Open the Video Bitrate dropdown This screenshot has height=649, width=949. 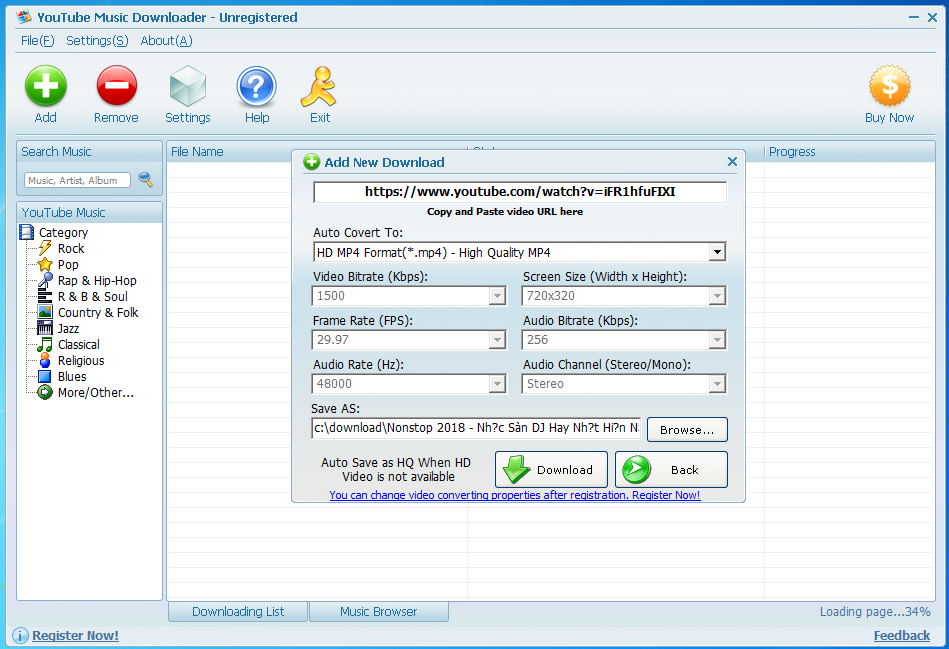click(x=497, y=296)
